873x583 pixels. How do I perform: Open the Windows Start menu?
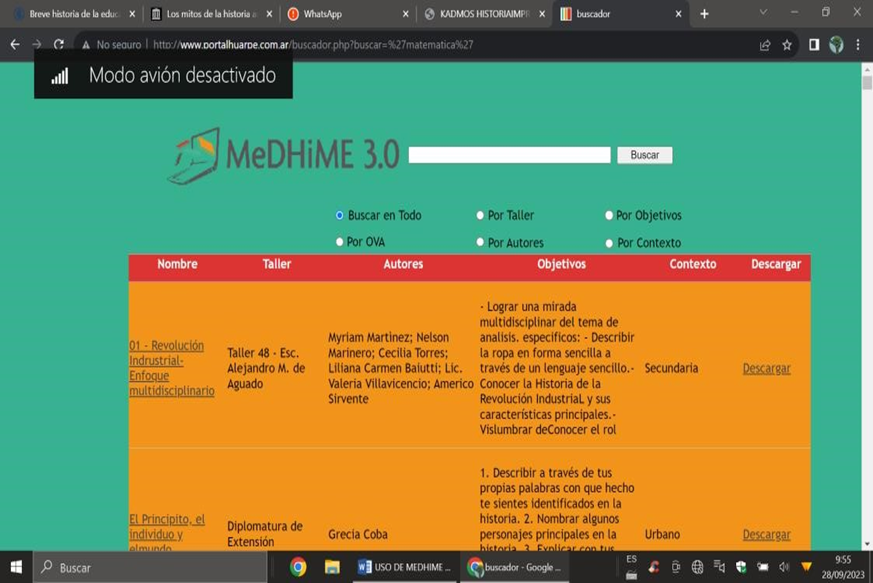coord(16,567)
